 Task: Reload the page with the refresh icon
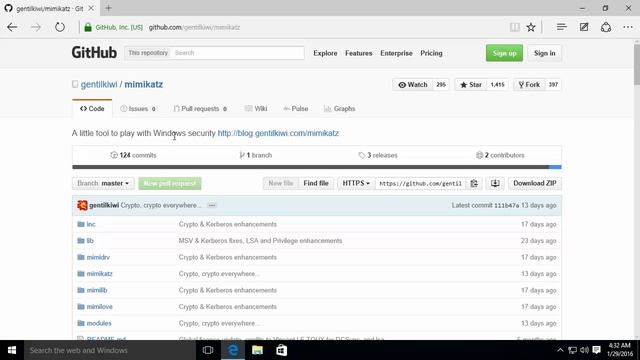pos(60,27)
